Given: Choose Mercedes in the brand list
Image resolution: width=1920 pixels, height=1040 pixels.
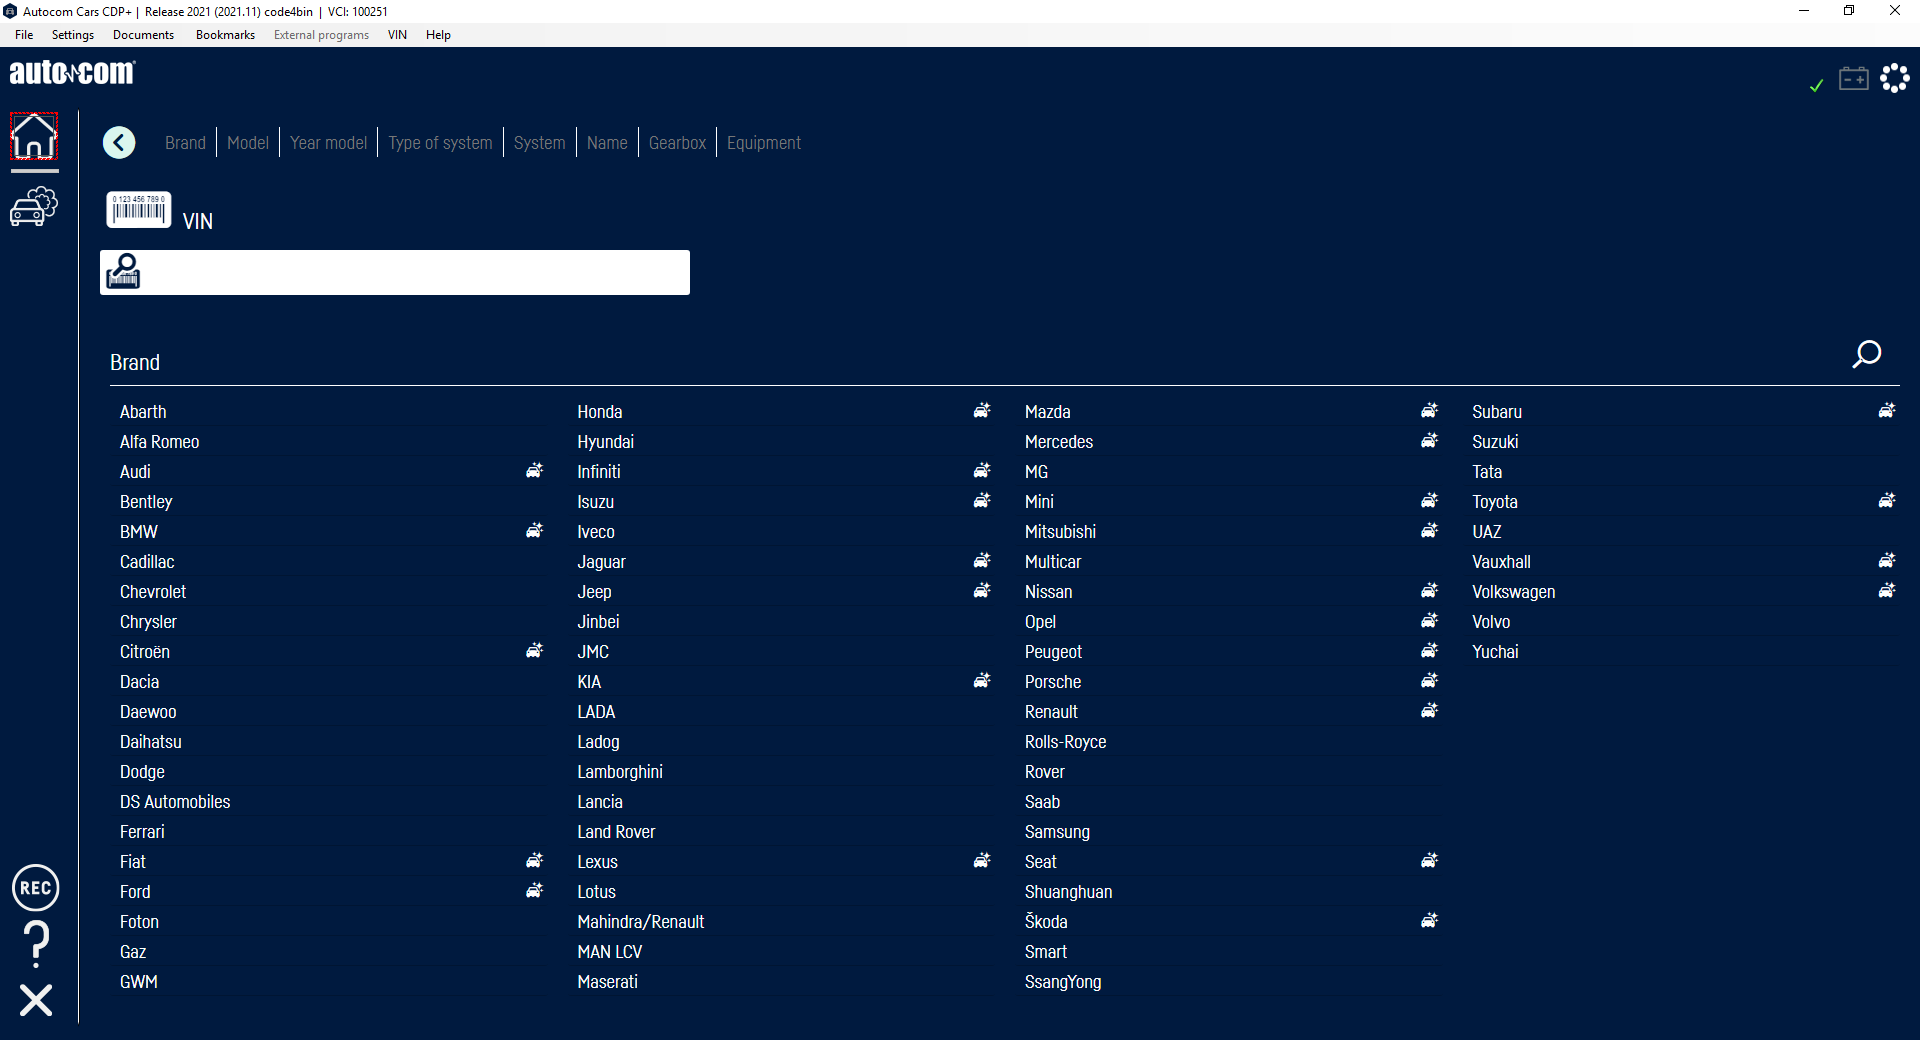Looking at the screenshot, I should point(1058,442).
